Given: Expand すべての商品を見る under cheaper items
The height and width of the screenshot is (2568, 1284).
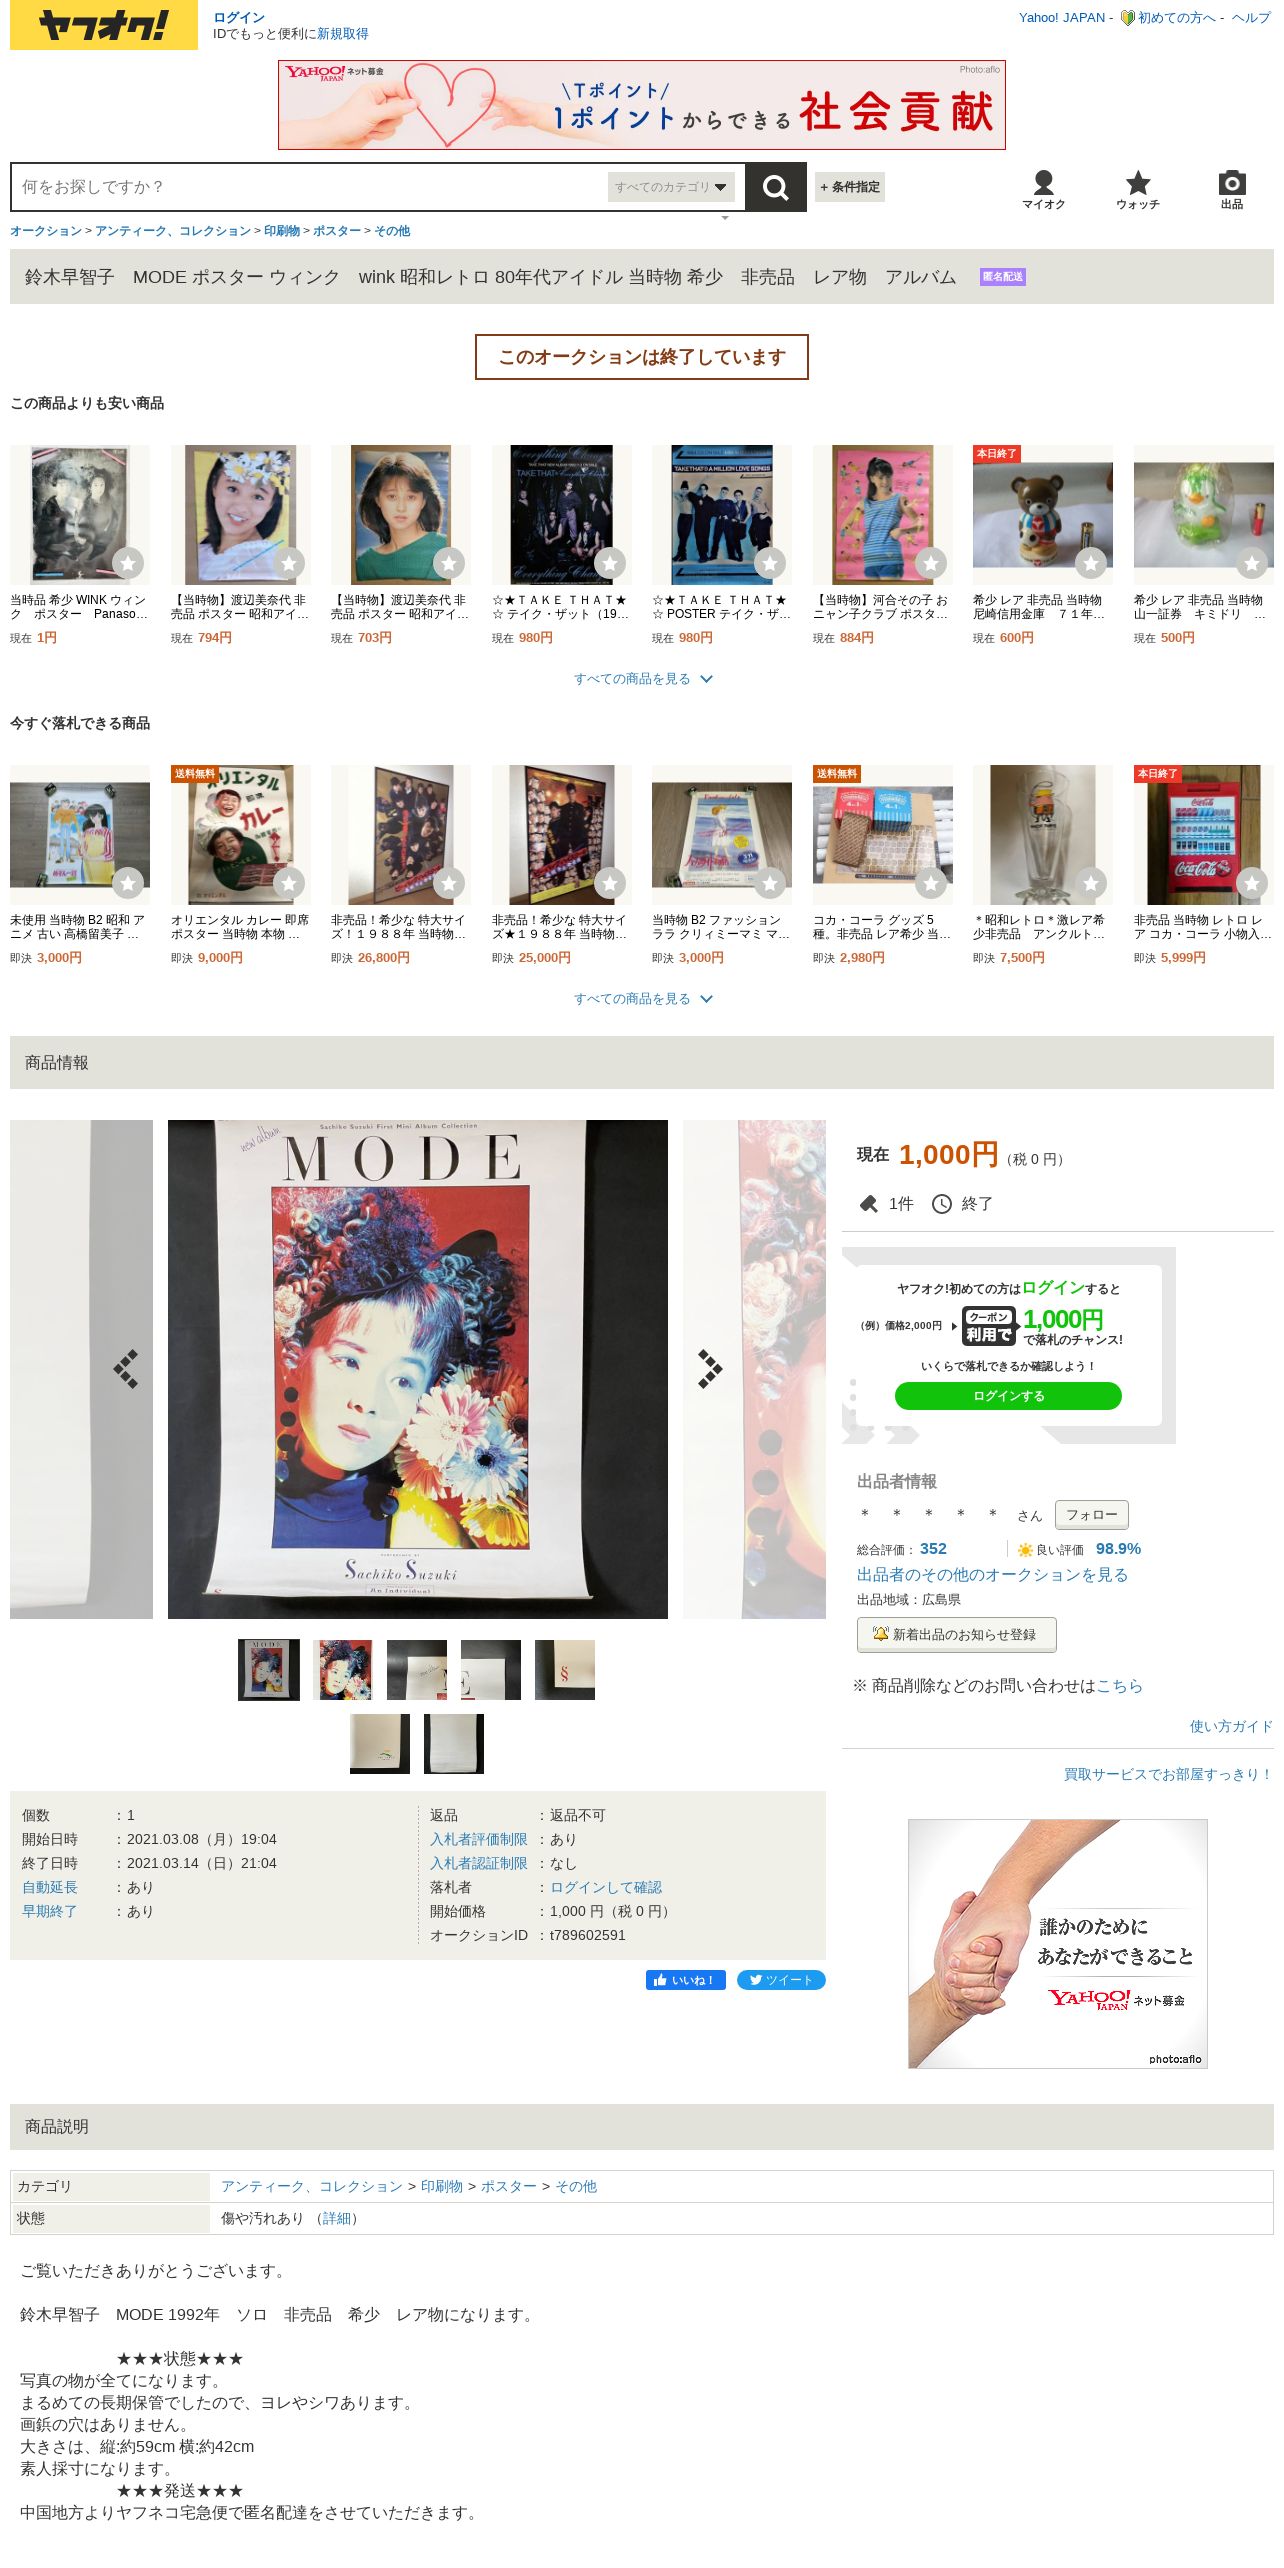Looking at the screenshot, I should tap(642, 679).
